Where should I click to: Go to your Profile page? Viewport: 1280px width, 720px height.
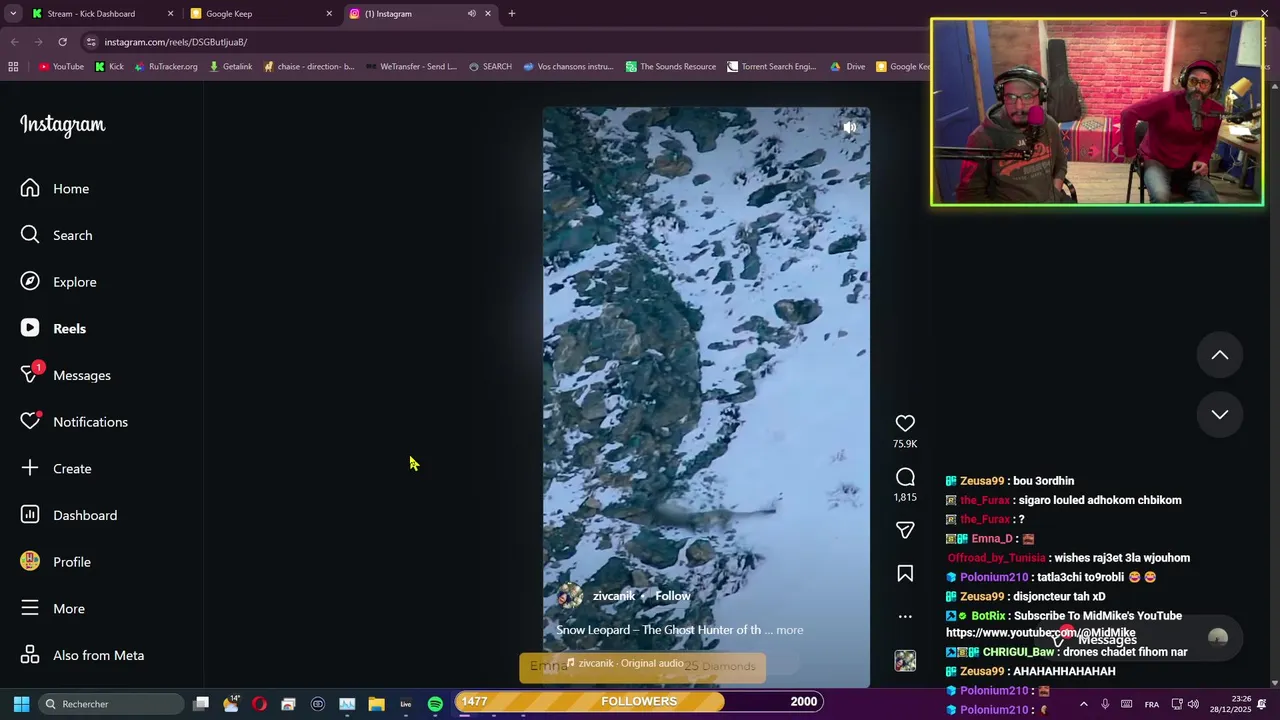point(56,562)
